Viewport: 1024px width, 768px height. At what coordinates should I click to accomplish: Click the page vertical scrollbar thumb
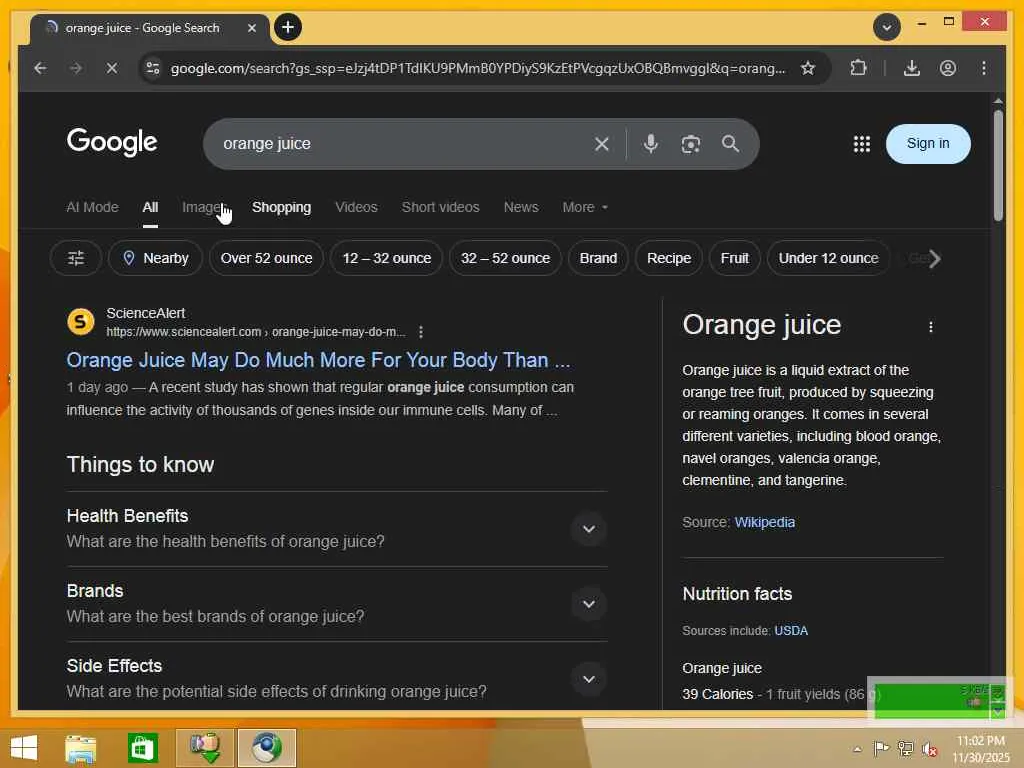click(x=997, y=165)
